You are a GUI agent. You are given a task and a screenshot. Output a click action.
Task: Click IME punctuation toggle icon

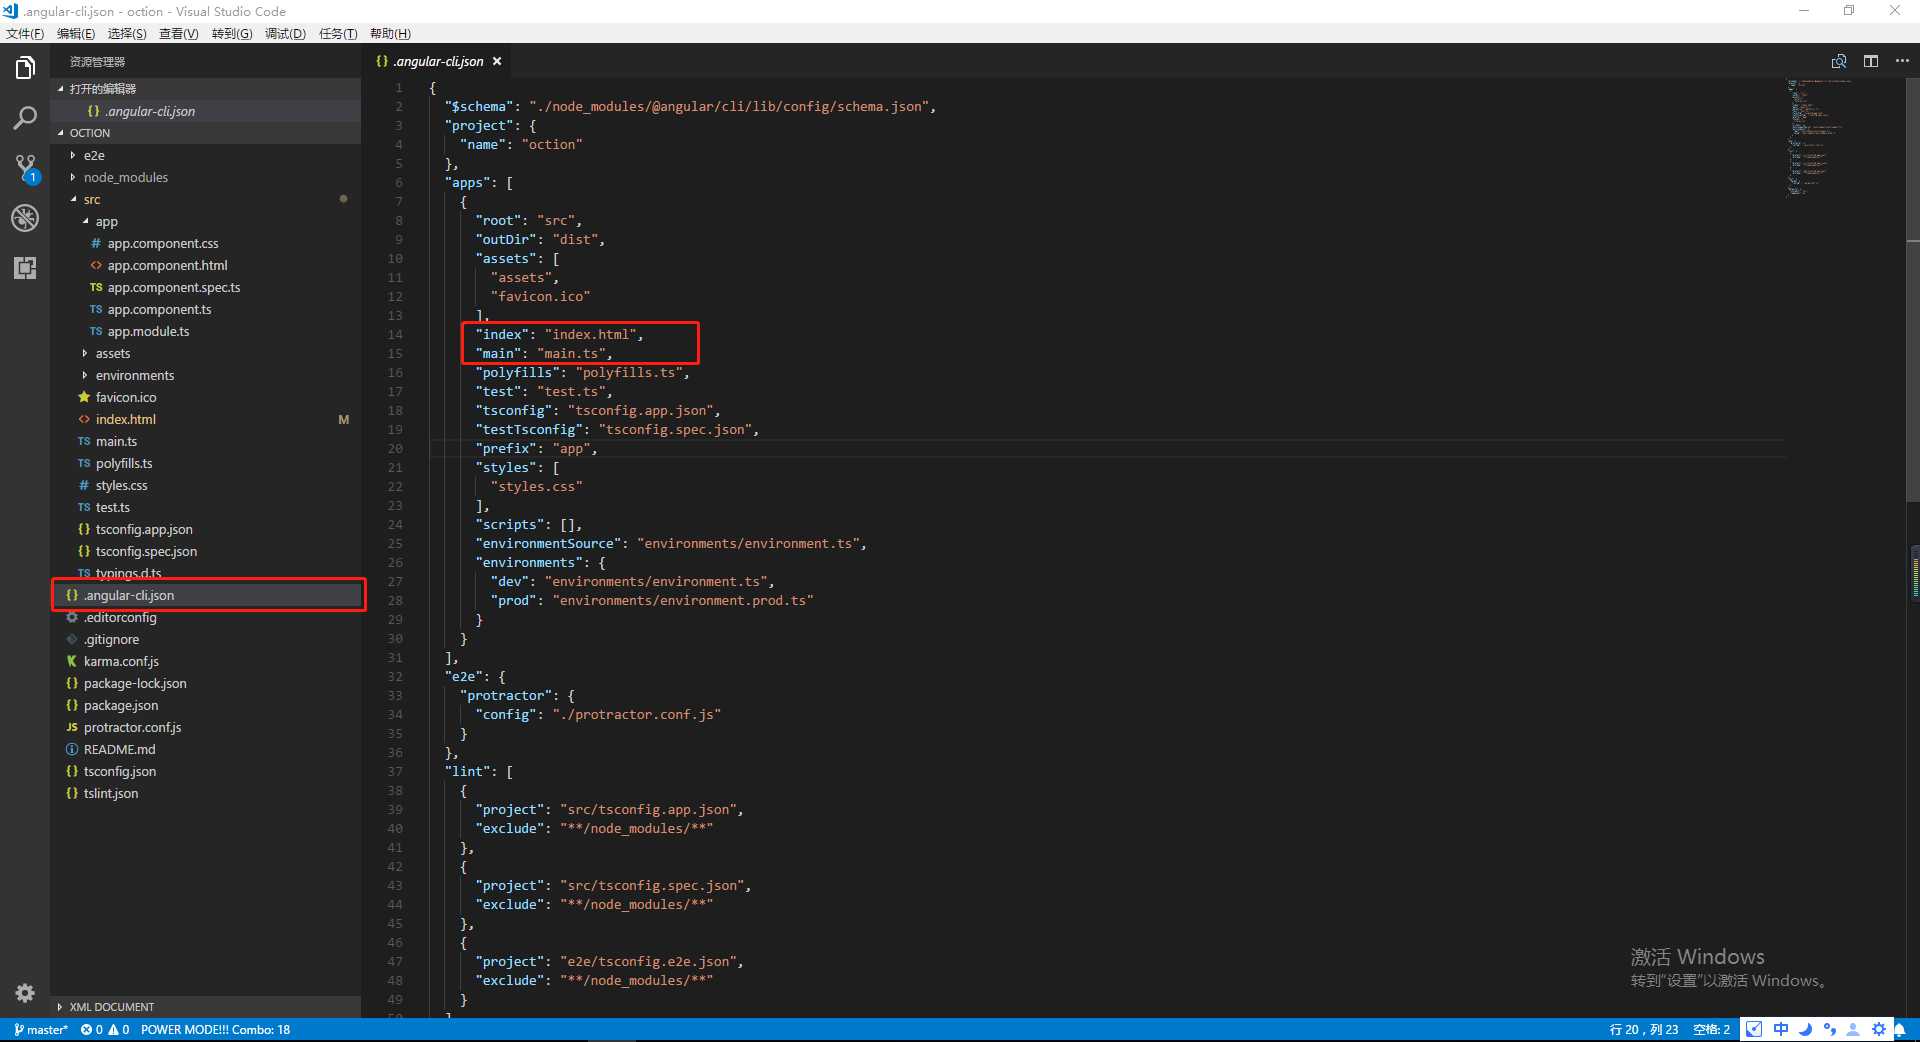click(1829, 1029)
